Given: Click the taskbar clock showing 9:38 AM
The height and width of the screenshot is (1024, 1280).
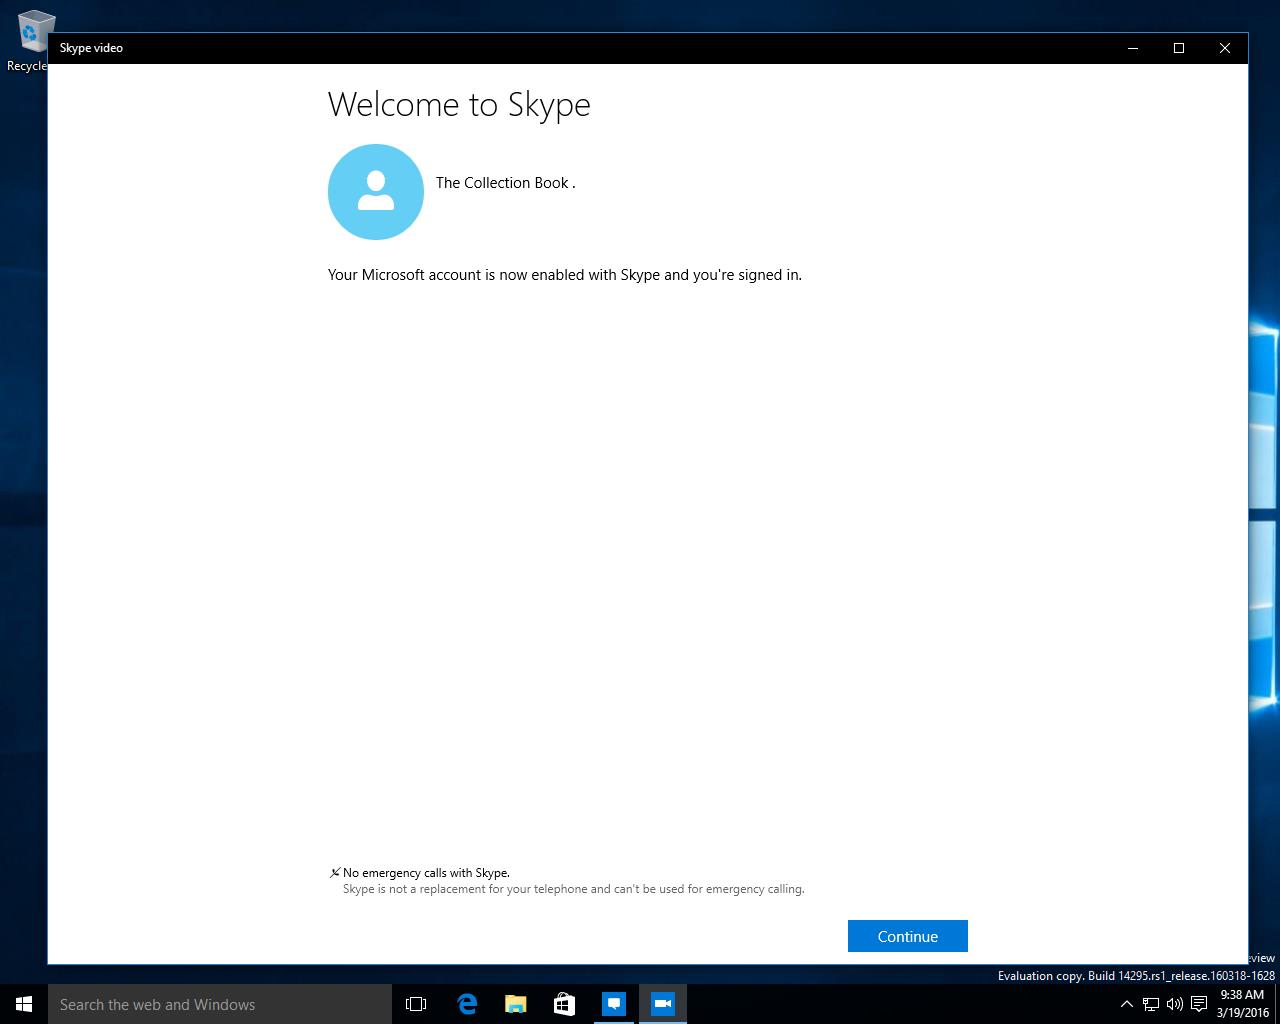Looking at the screenshot, I should [1241, 1004].
